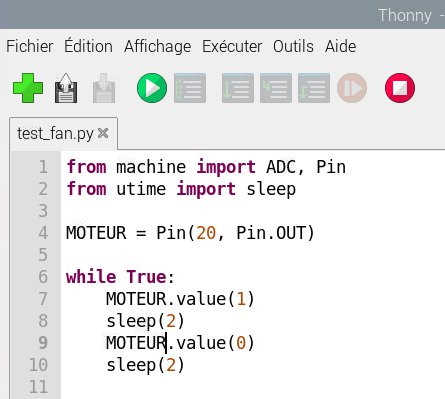The height and width of the screenshot is (399, 445).
Task: Stop the program with the red Stop button
Action: tap(400, 88)
